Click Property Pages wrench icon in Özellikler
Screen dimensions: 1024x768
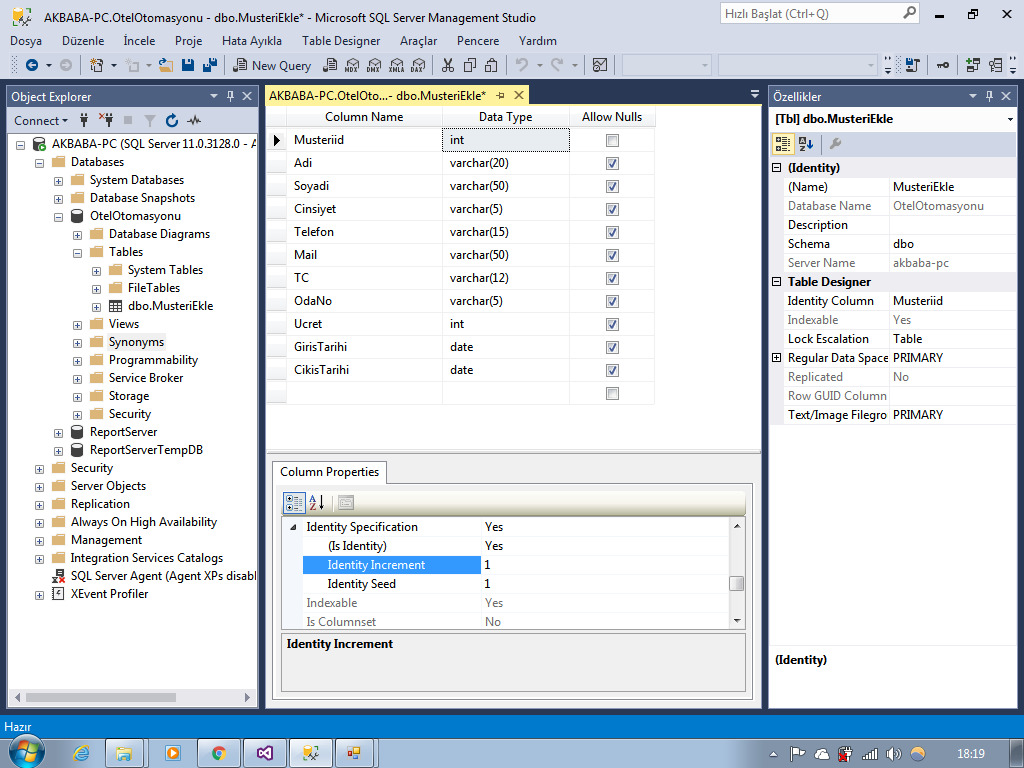[835, 144]
